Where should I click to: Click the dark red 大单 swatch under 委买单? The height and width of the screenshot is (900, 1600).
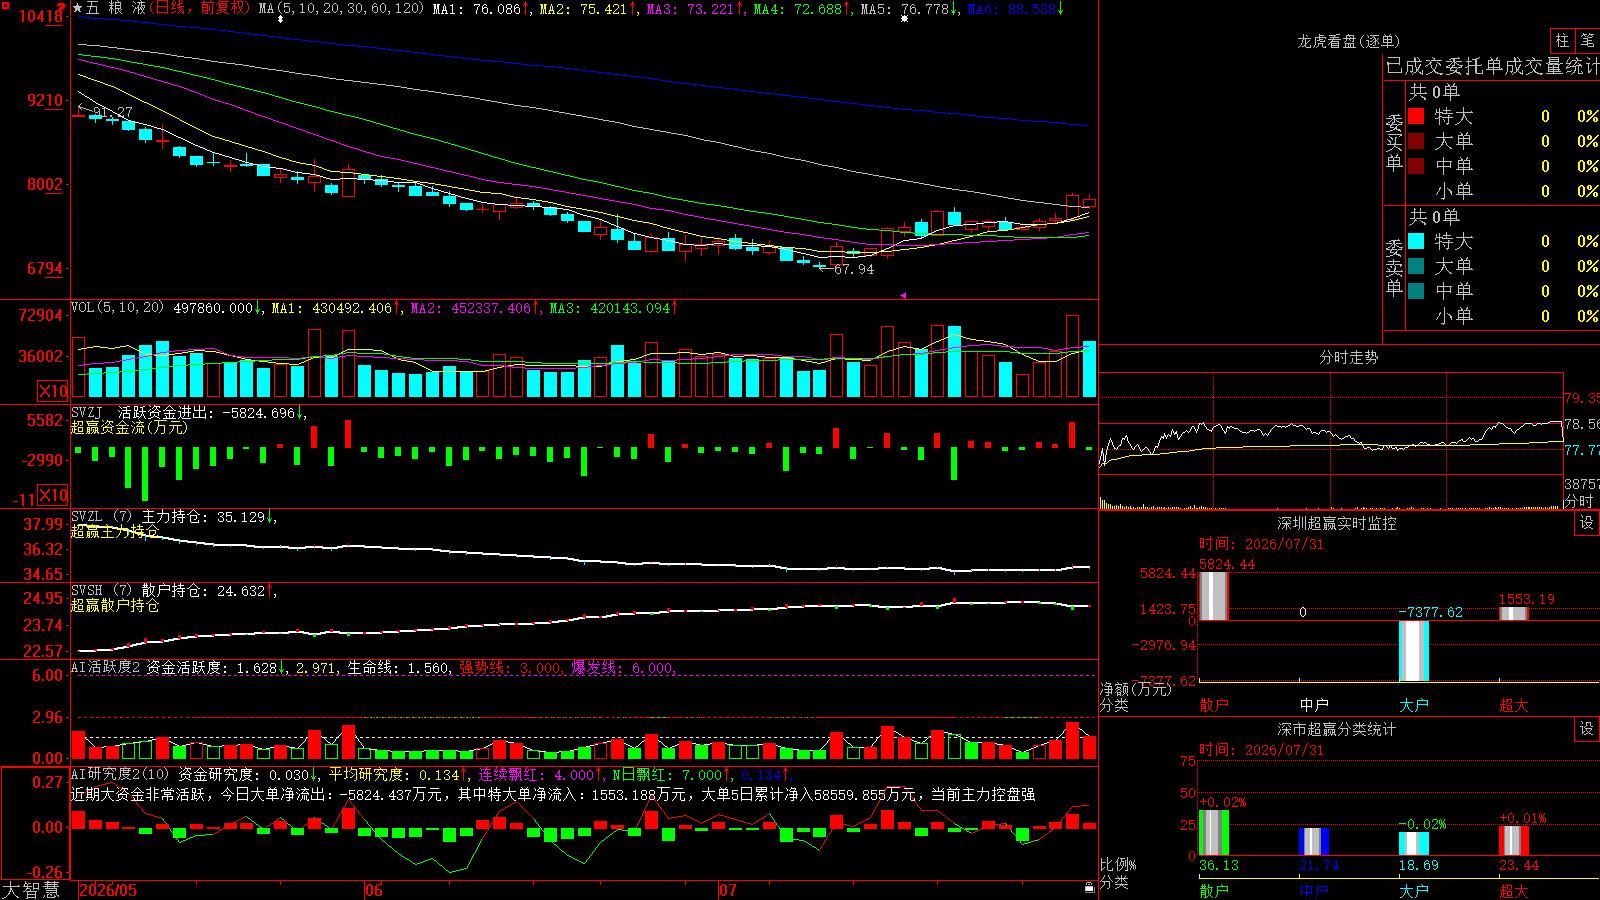pyautogui.click(x=1416, y=141)
